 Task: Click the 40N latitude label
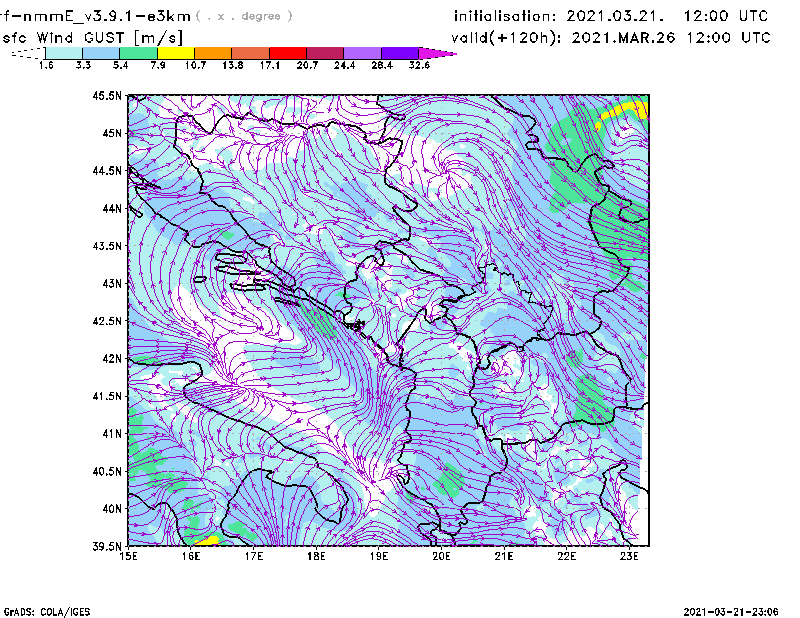112,509
